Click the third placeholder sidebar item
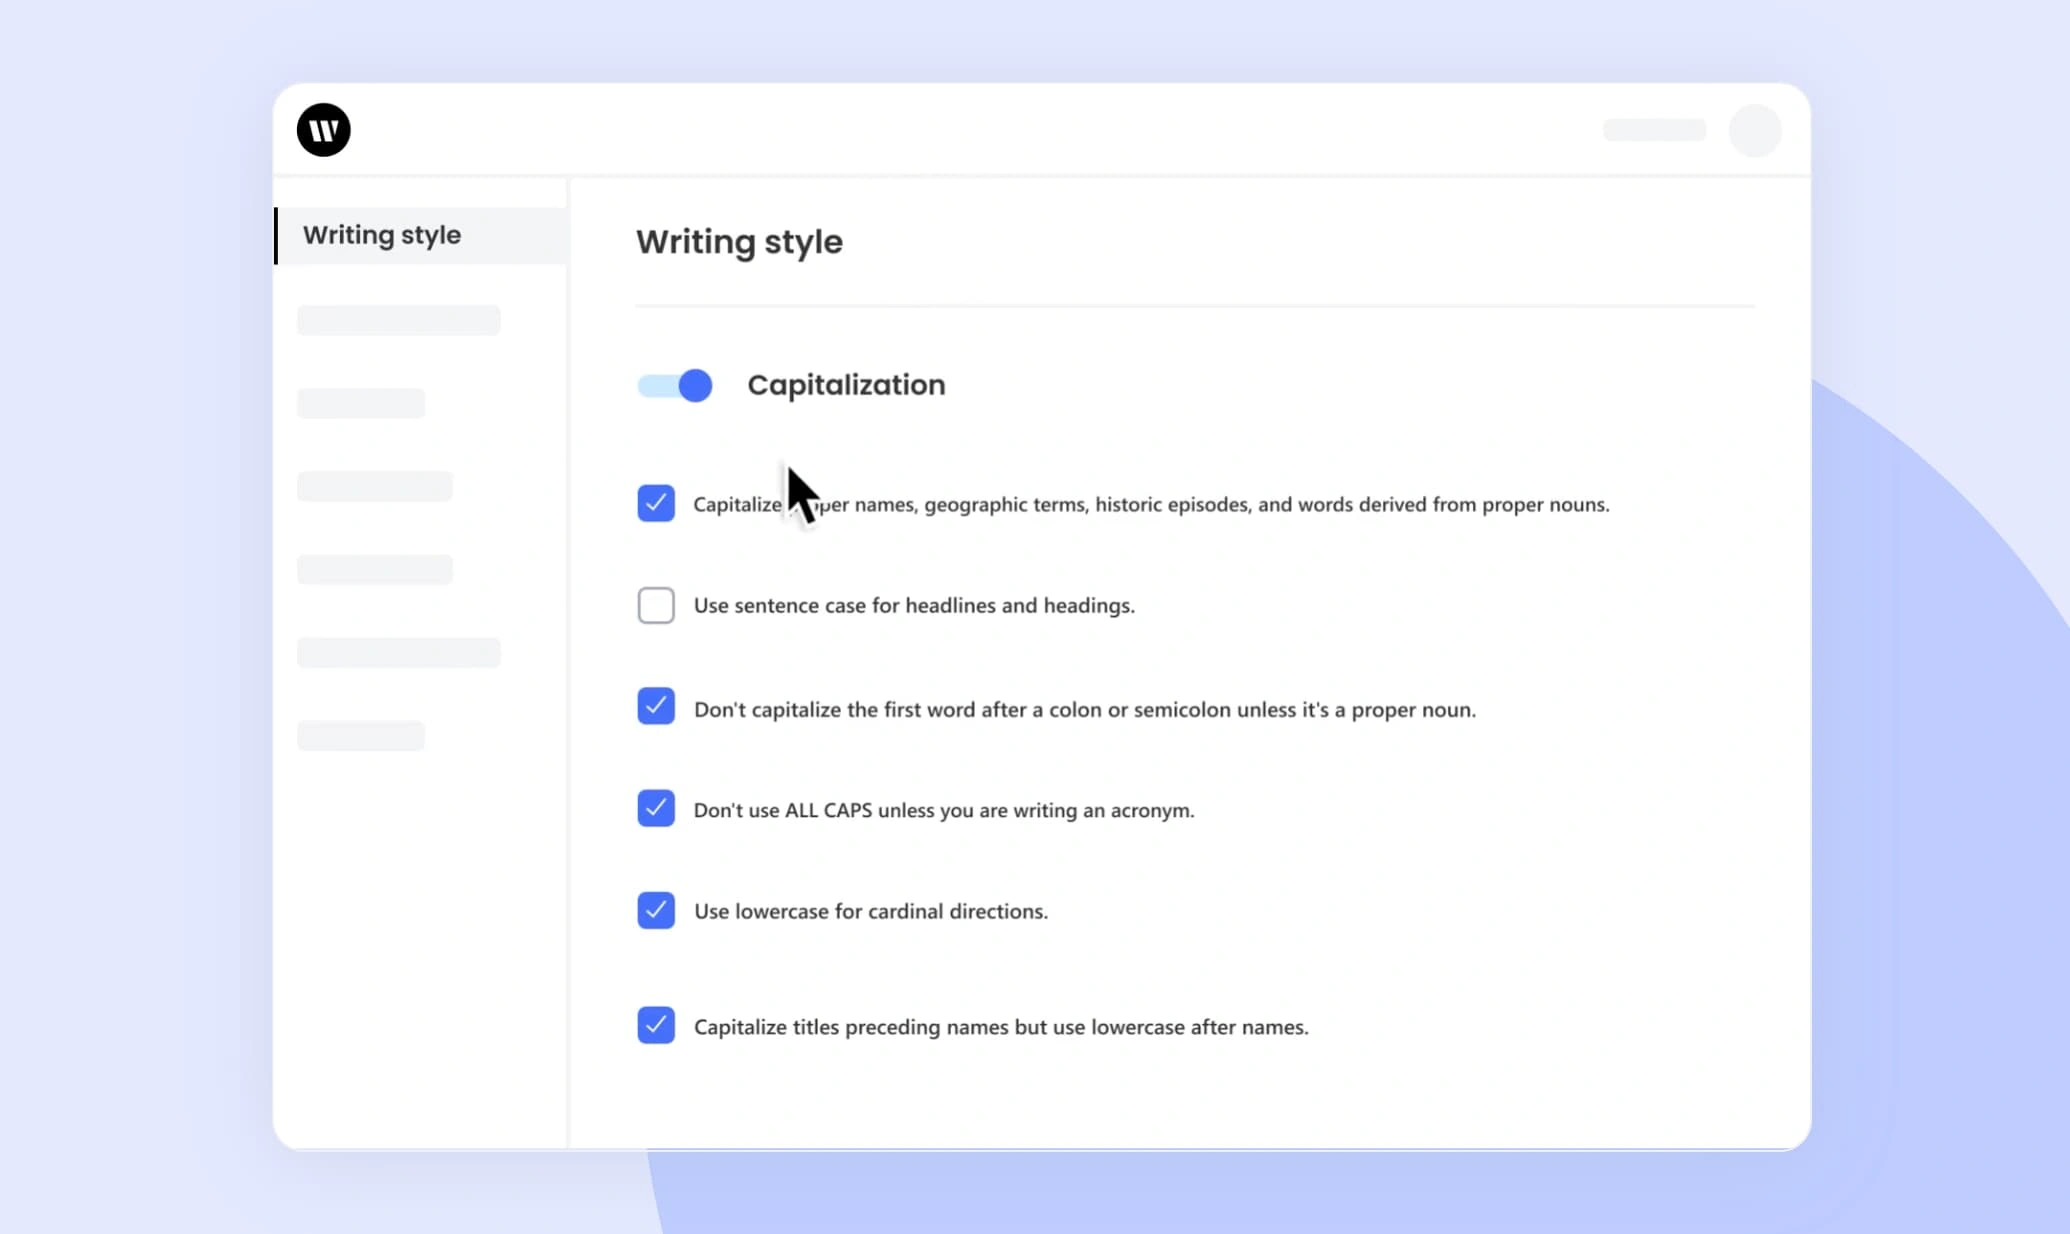The image size is (2070, 1234). tap(375, 486)
